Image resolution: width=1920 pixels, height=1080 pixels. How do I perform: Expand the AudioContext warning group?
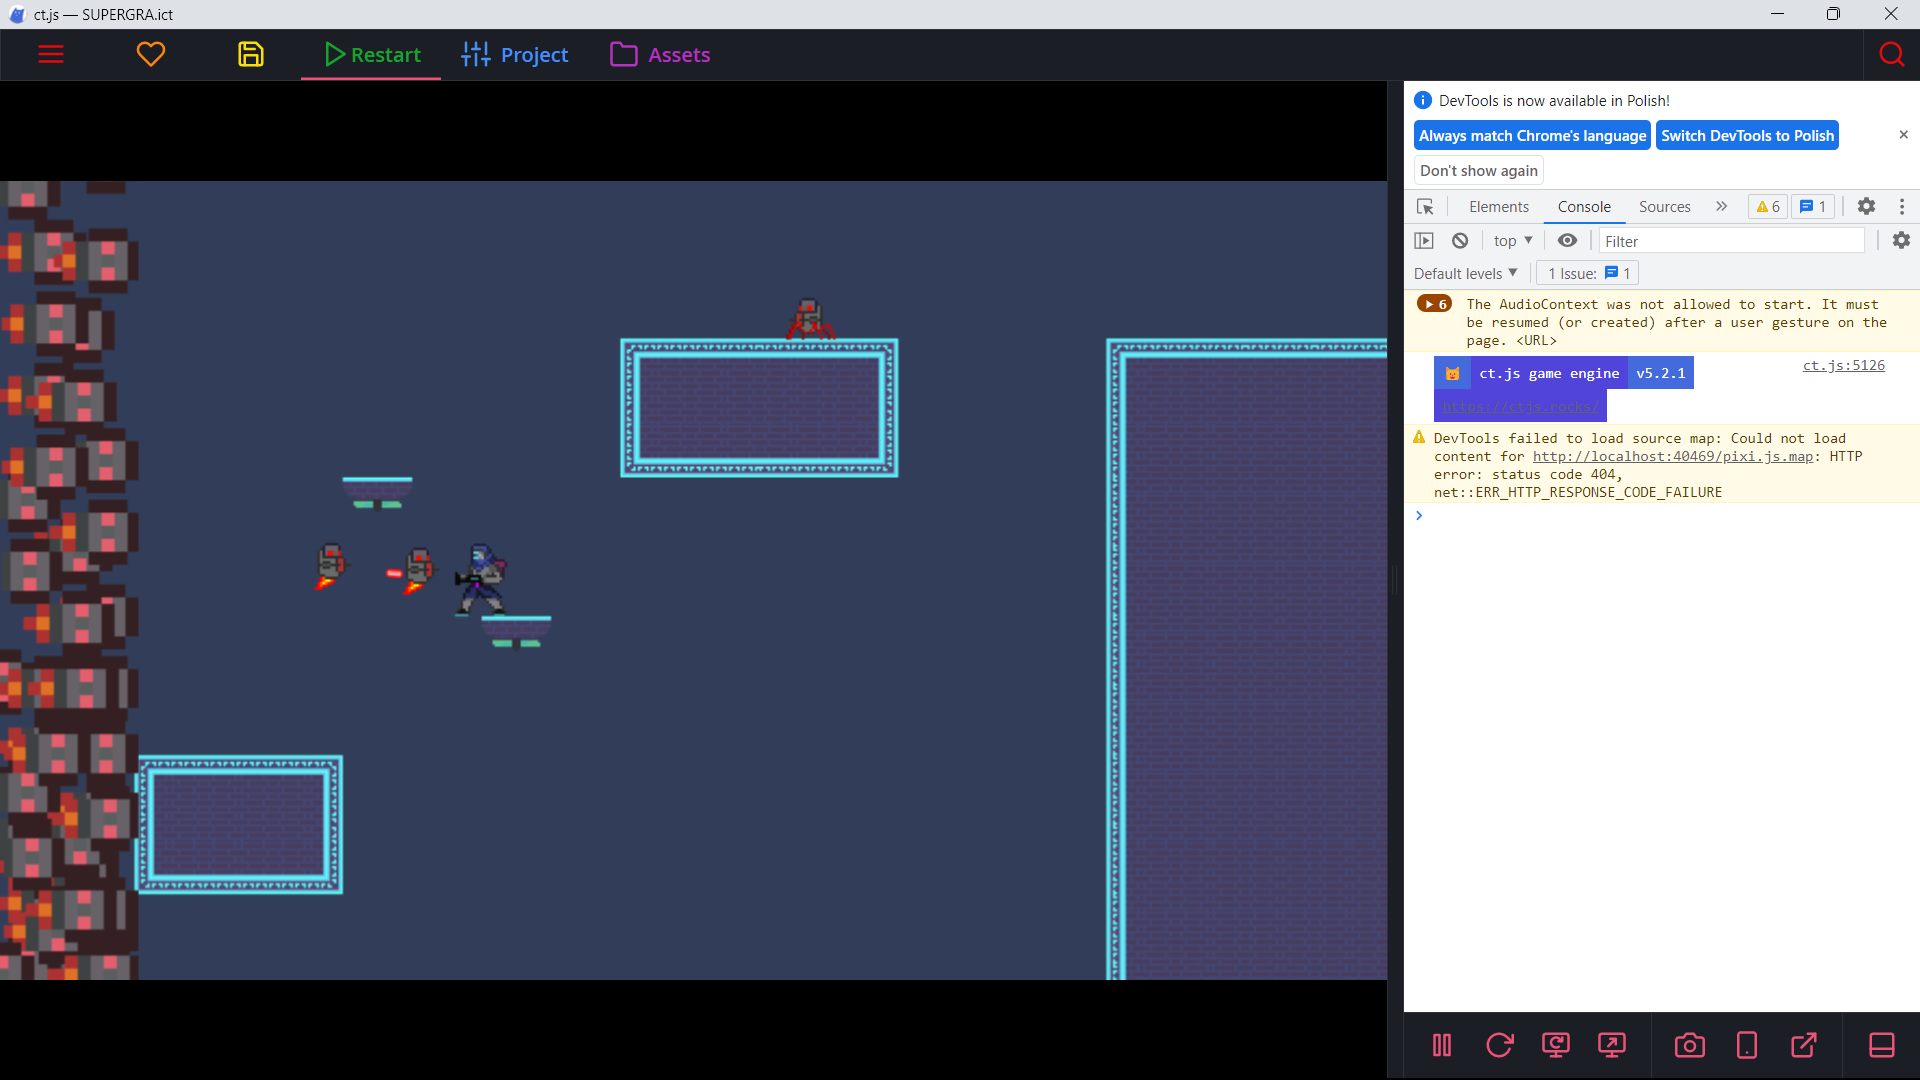point(1434,304)
